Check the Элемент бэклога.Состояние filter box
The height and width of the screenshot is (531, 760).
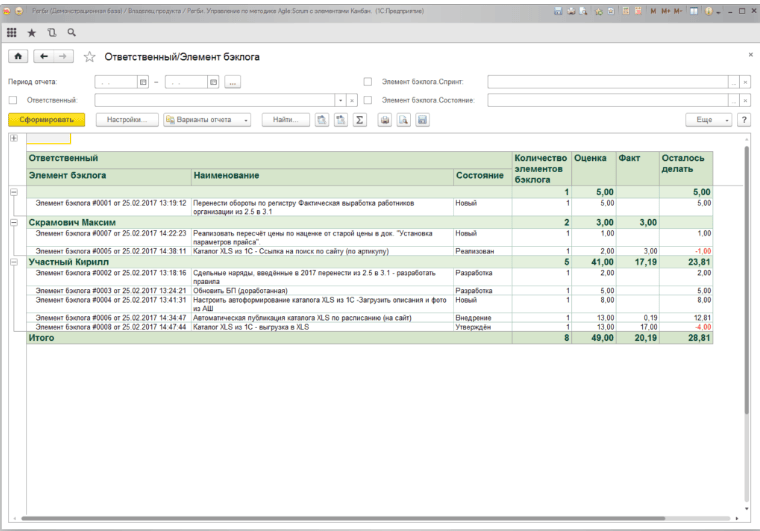(x=368, y=100)
